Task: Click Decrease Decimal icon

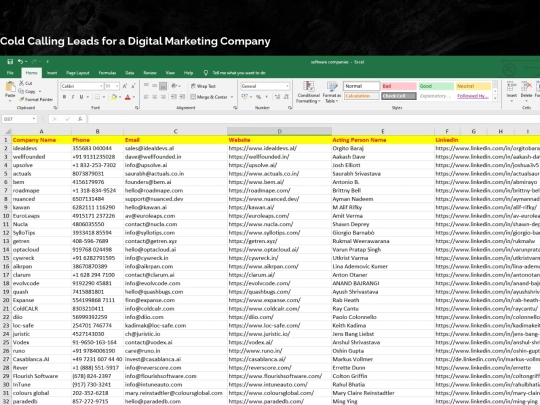Action: click(x=286, y=97)
